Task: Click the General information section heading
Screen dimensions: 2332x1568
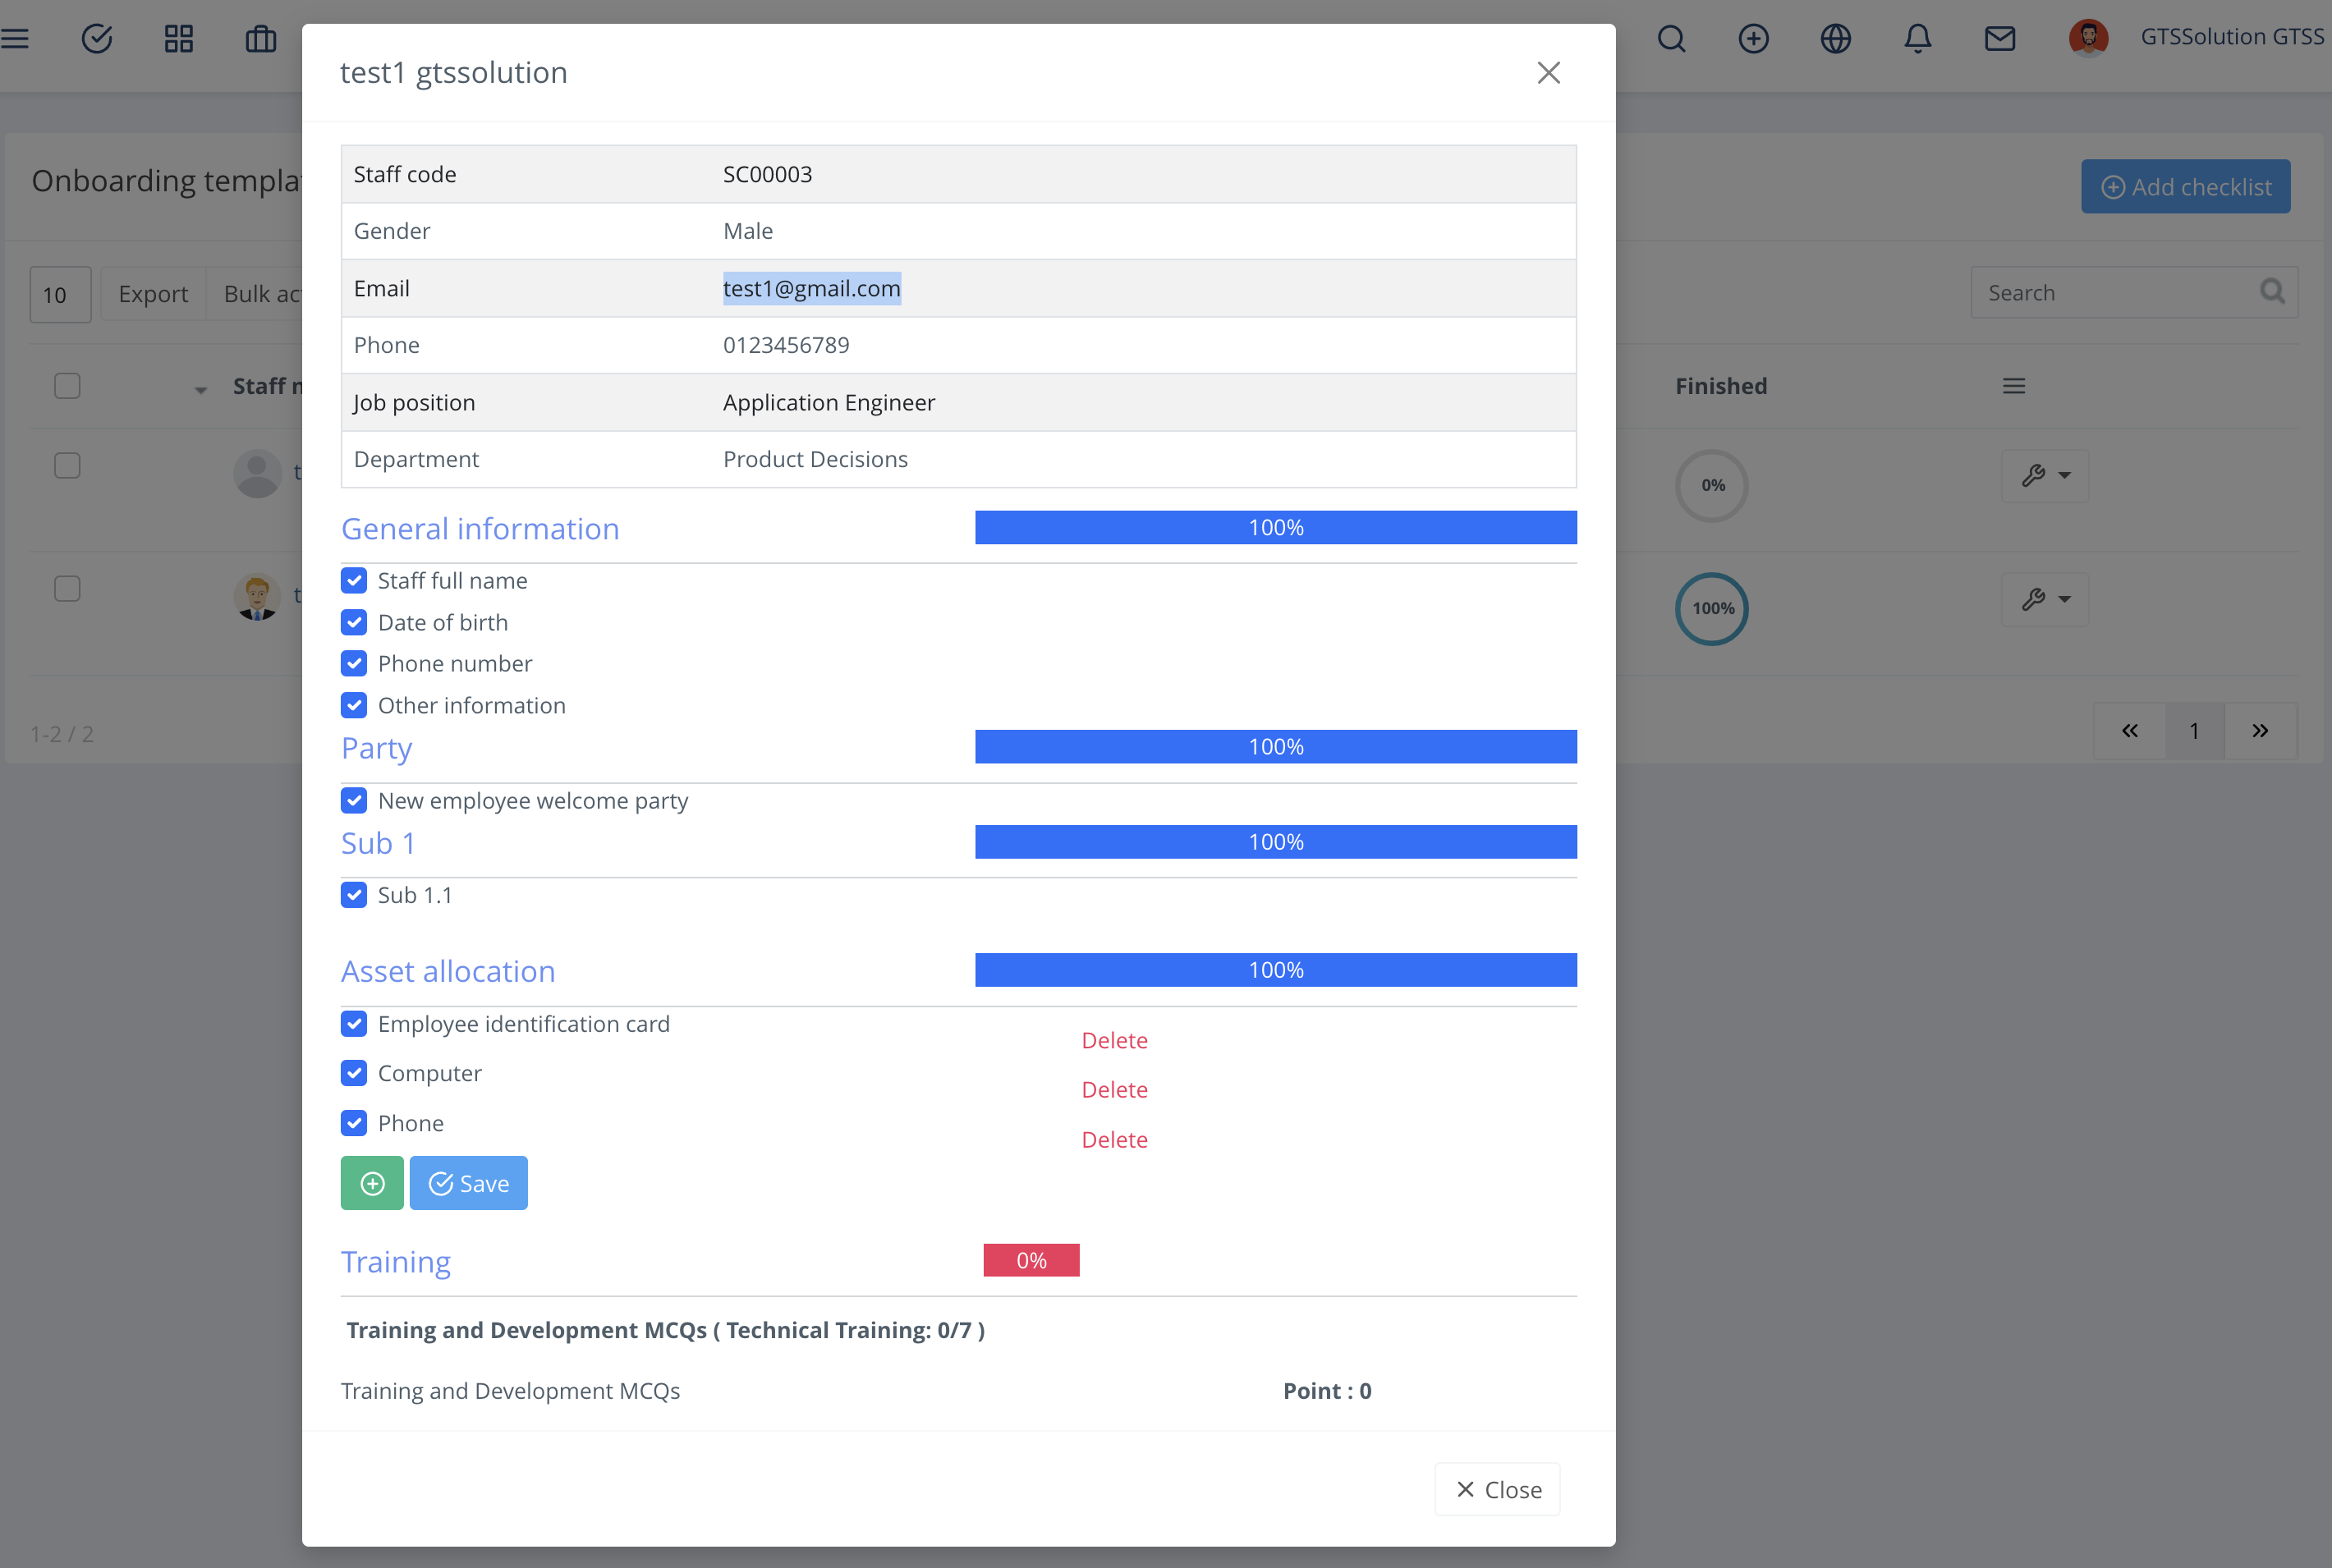Action: (x=480, y=529)
